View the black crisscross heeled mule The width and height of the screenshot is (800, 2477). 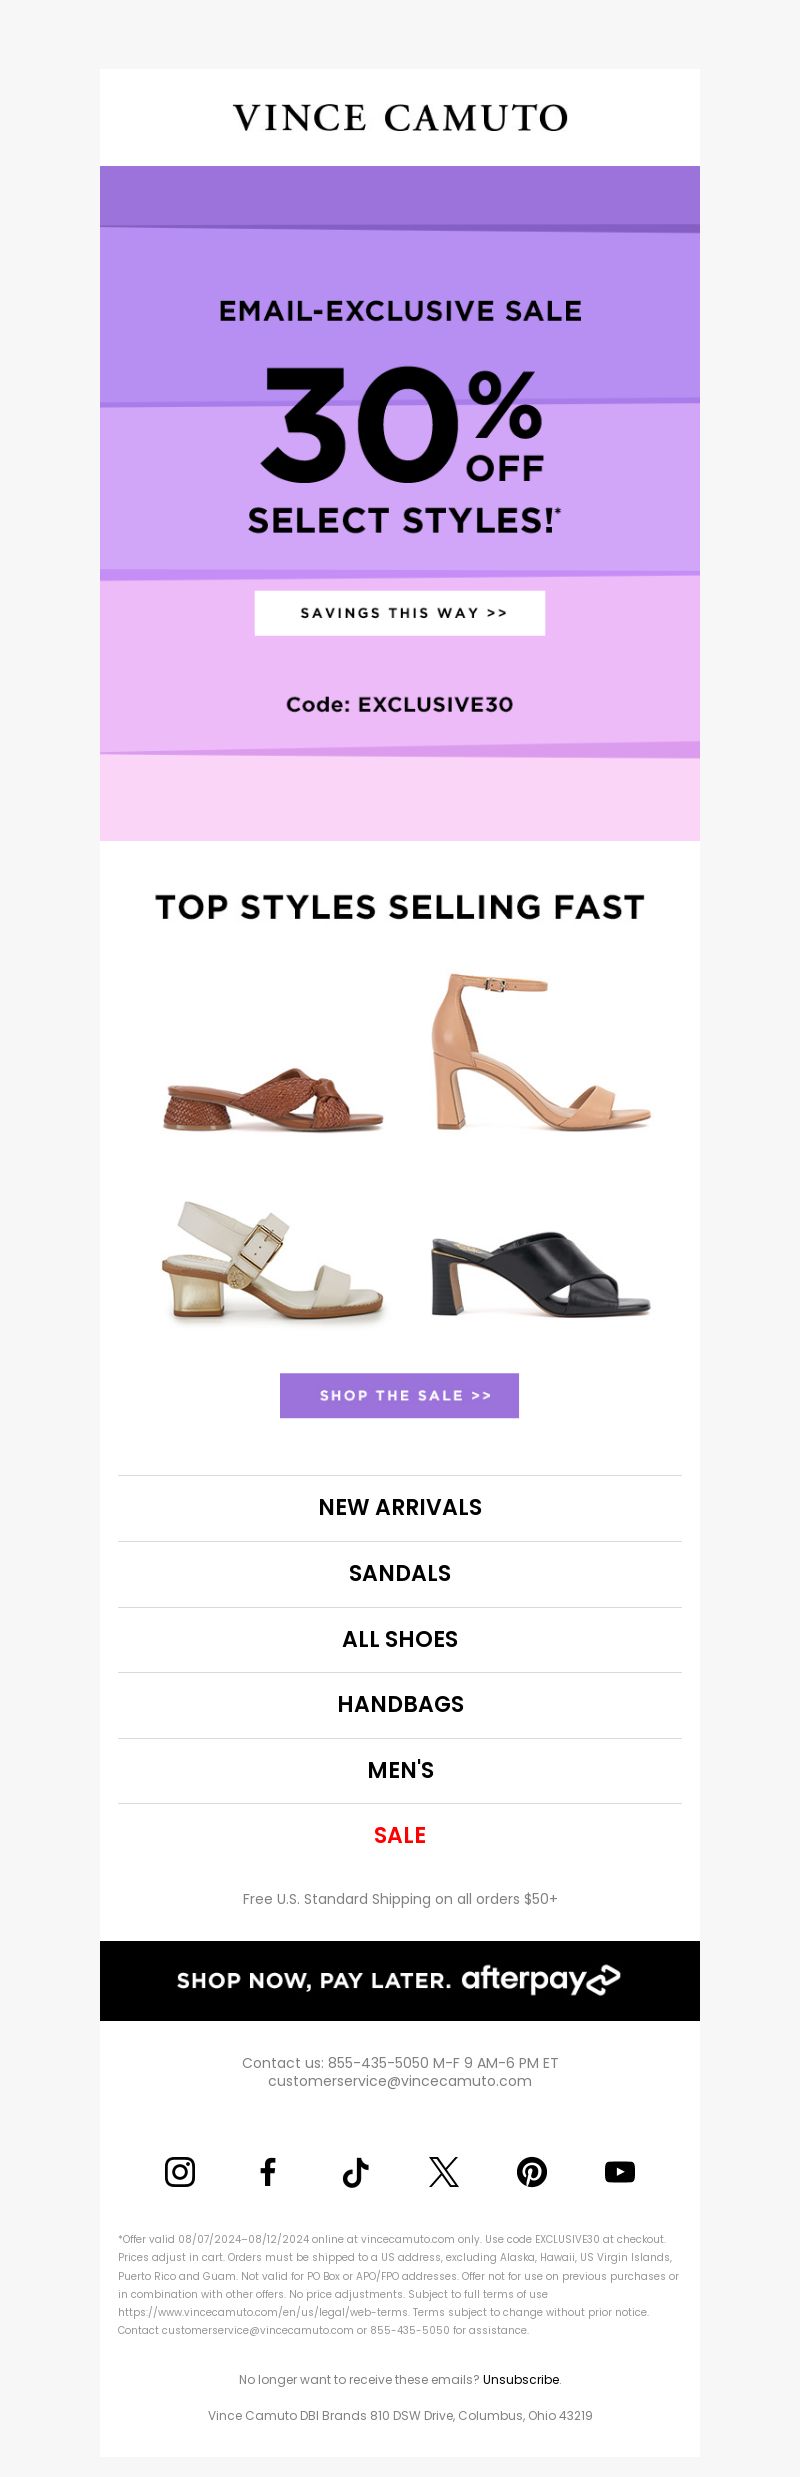[x=541, y=1274]
